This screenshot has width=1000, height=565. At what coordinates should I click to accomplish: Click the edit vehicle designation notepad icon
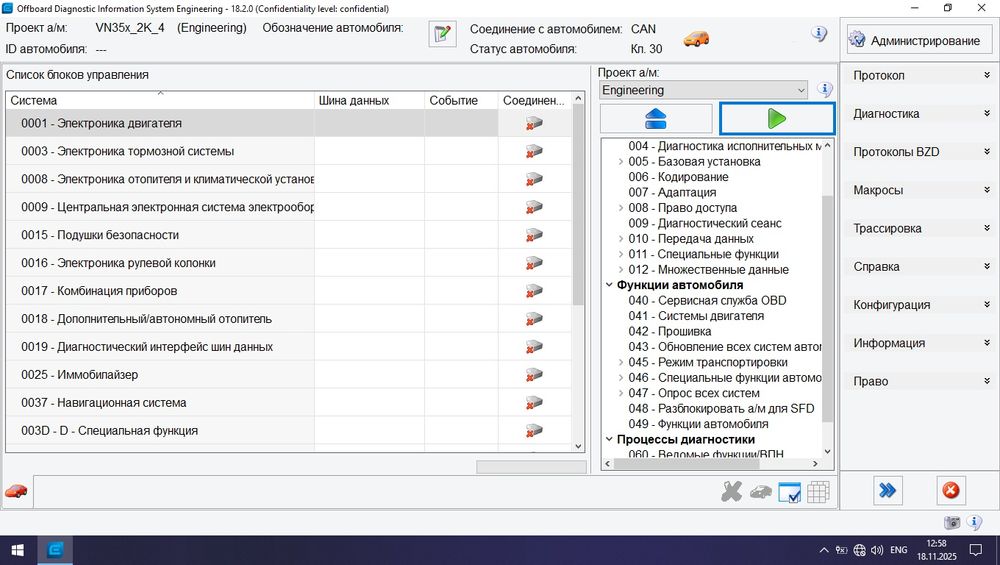(x=442, y=34)
